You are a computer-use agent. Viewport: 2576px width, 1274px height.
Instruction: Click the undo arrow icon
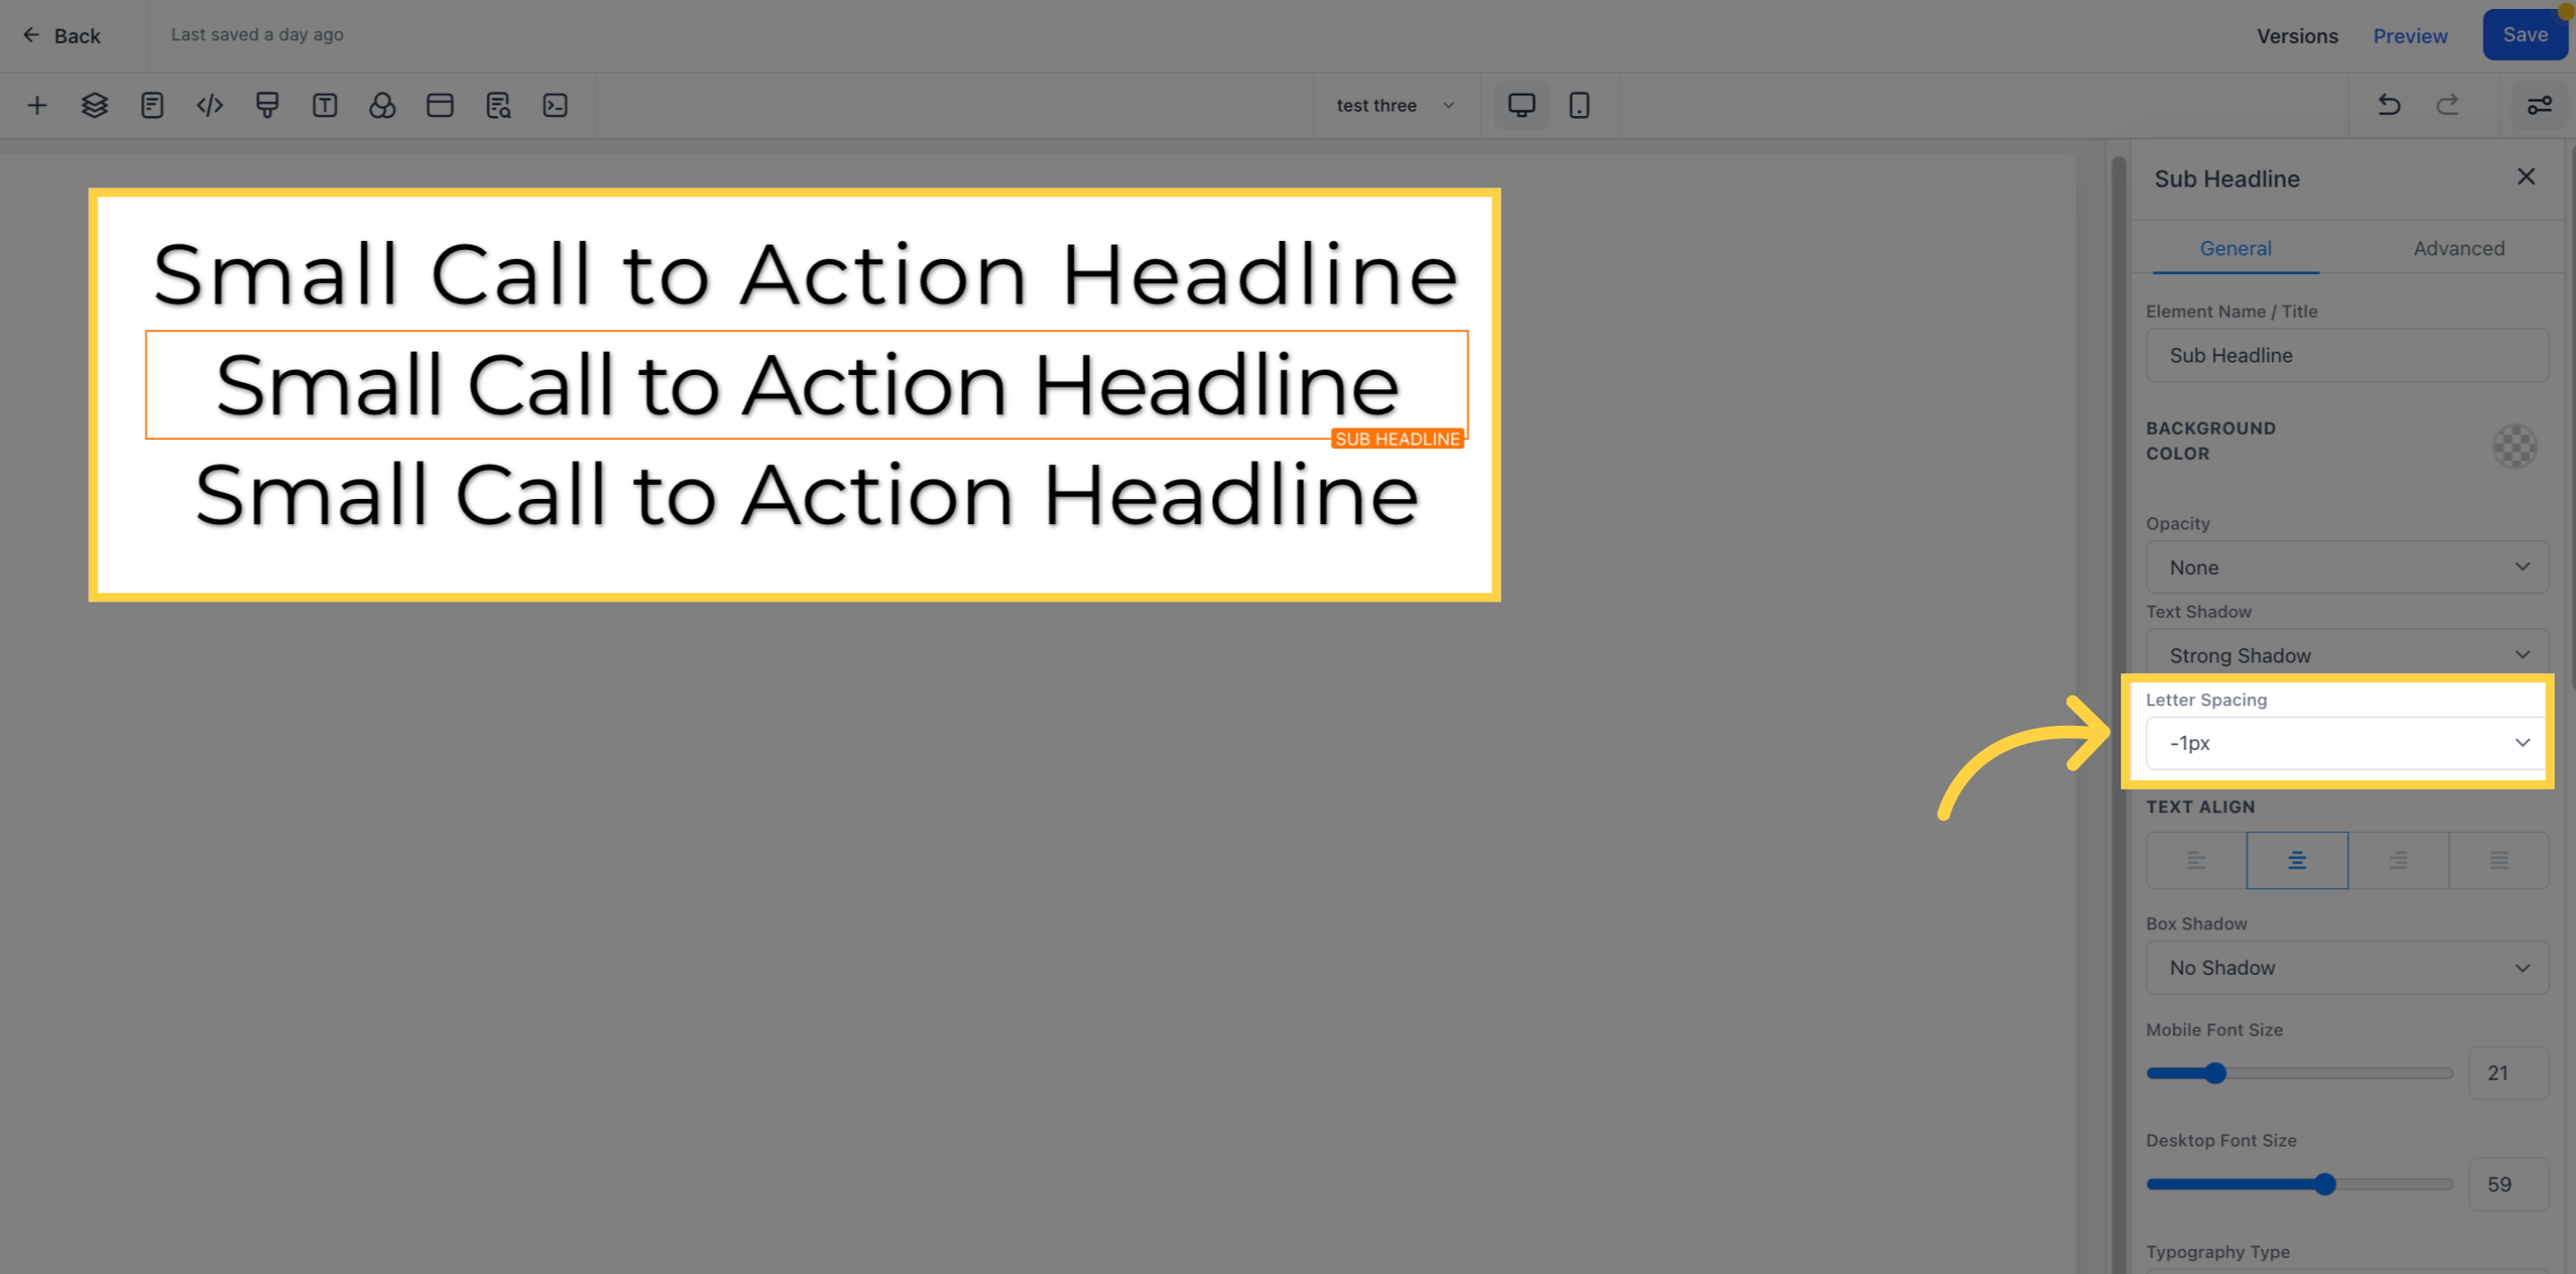pos(2388,105)
